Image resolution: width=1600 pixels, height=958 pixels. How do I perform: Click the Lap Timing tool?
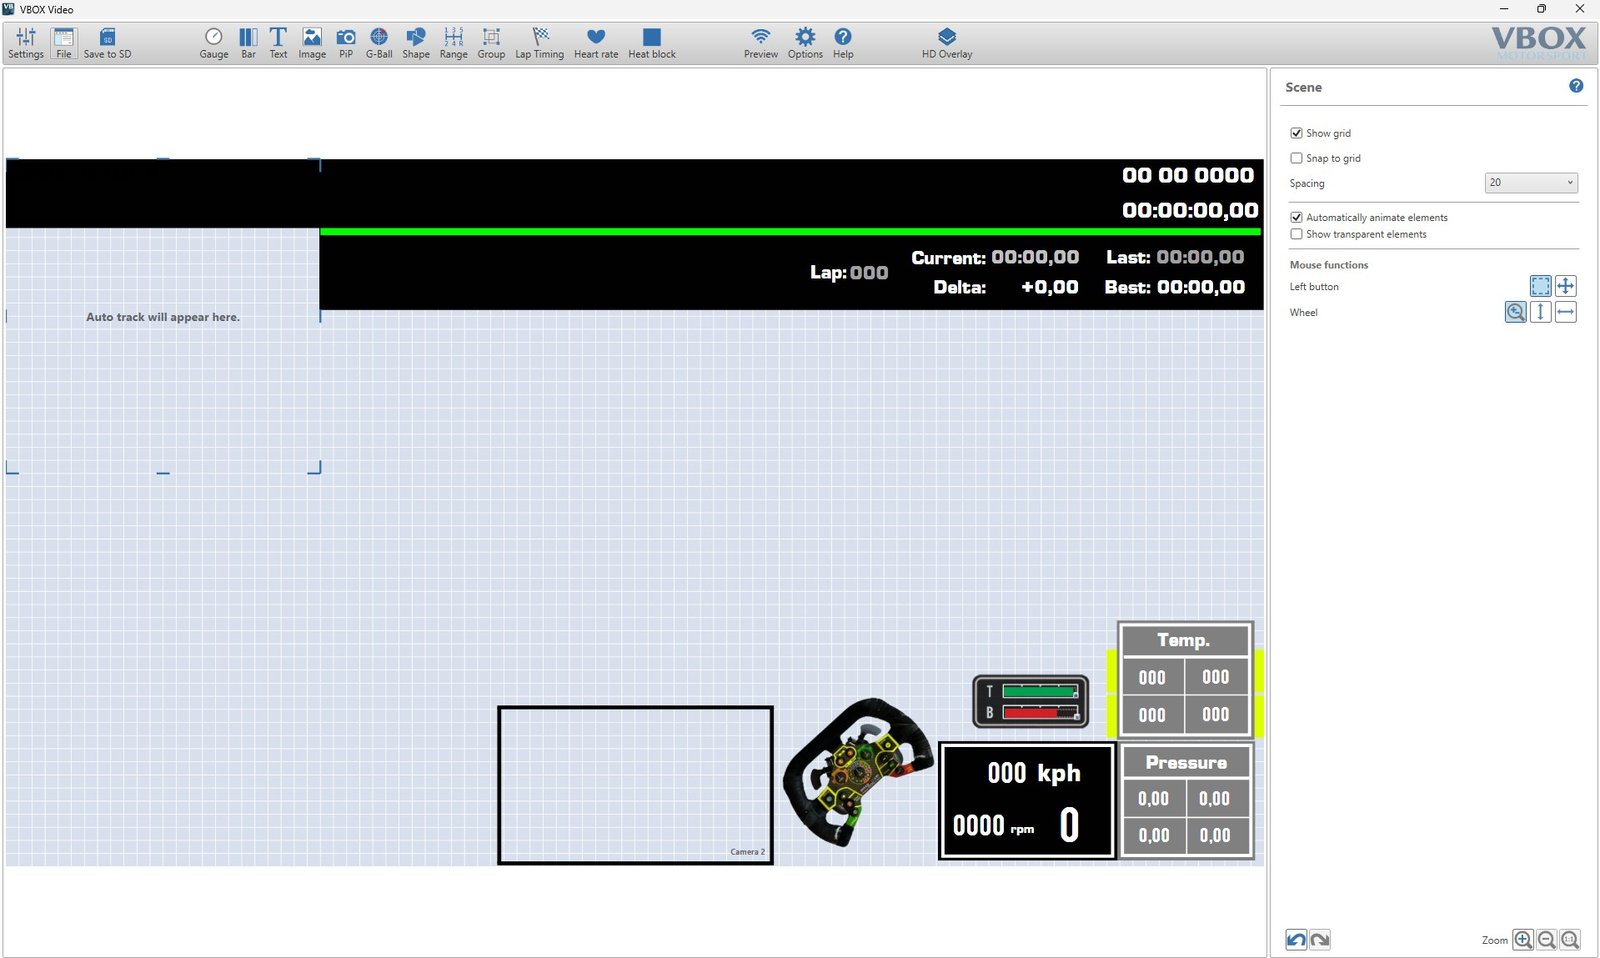click(539, 43)
